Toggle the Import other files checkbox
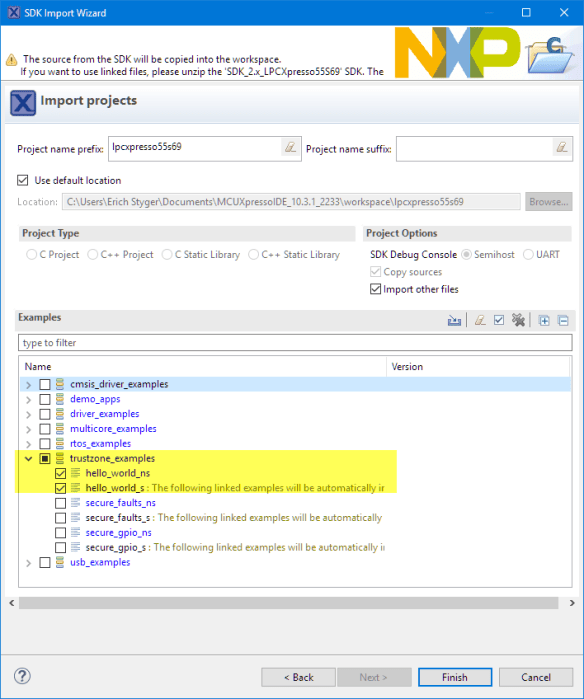Screen dimensions: 584x699 [375, 289]
